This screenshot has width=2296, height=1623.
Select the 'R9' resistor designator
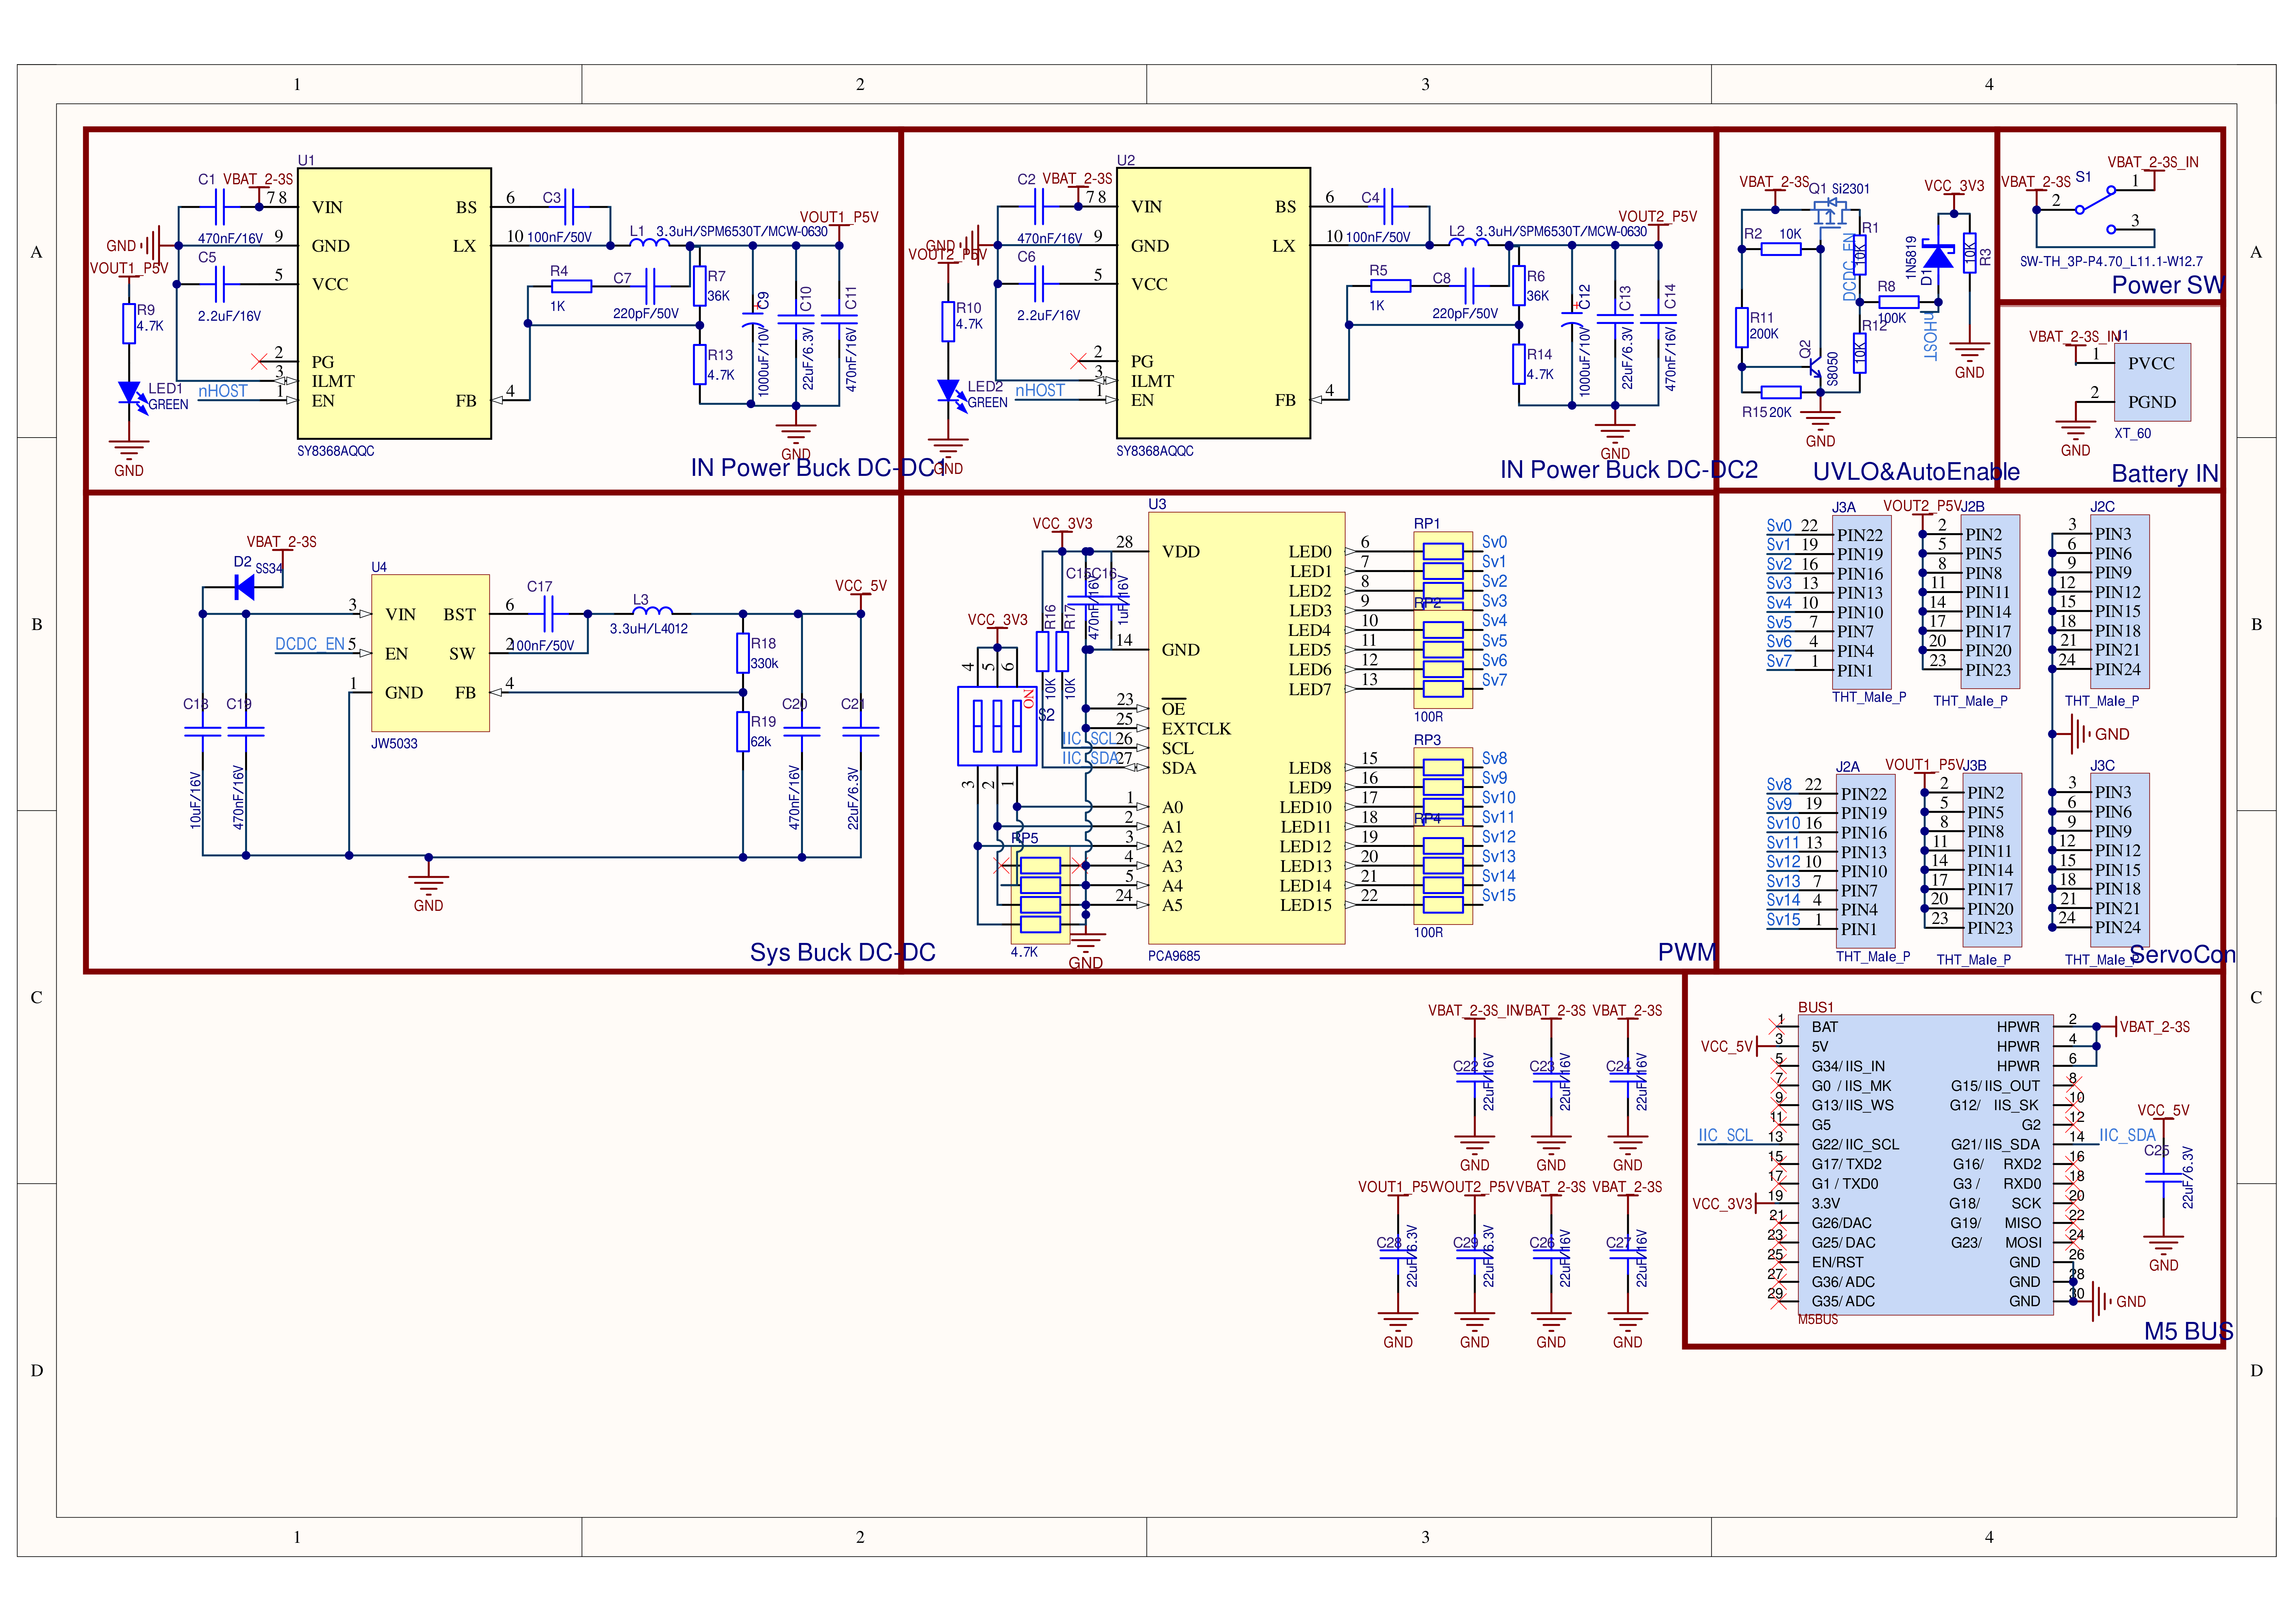(x=146, y=310)
